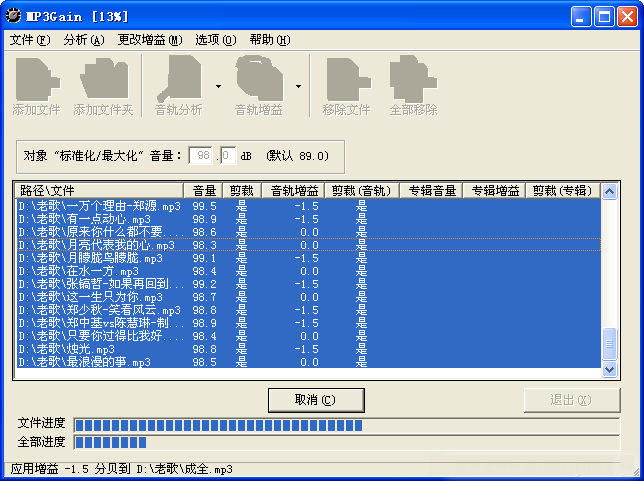This screenshot has height=481, width=644.
Task: Open the 文件(F) menu
Action: click(30, 40)
